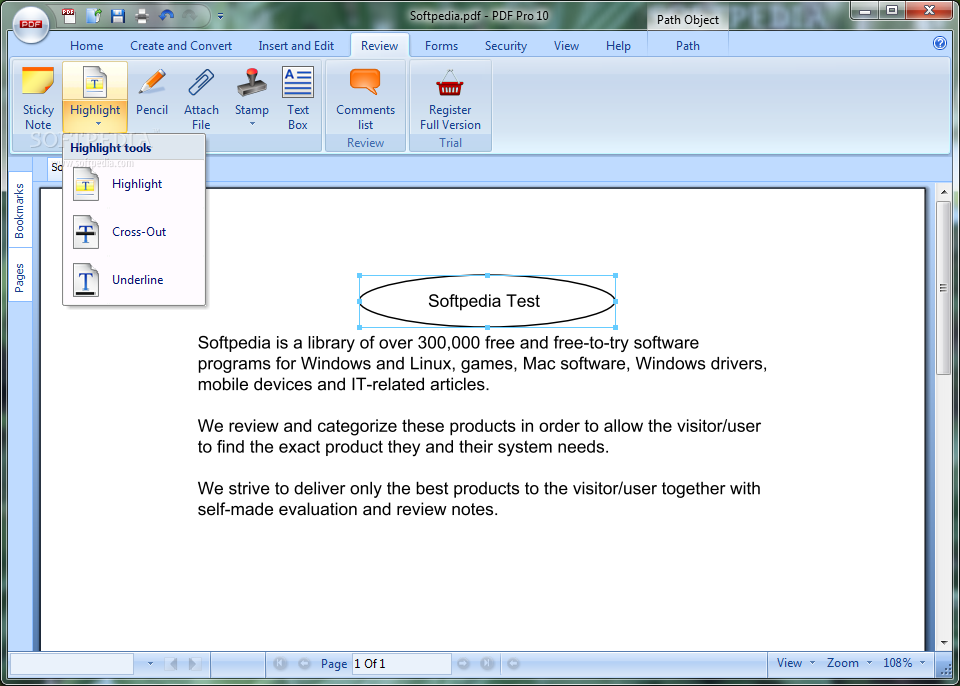Open the Bookmarks side panel tab
Viewport: 960px width, 686px height.
click(20, 211)
